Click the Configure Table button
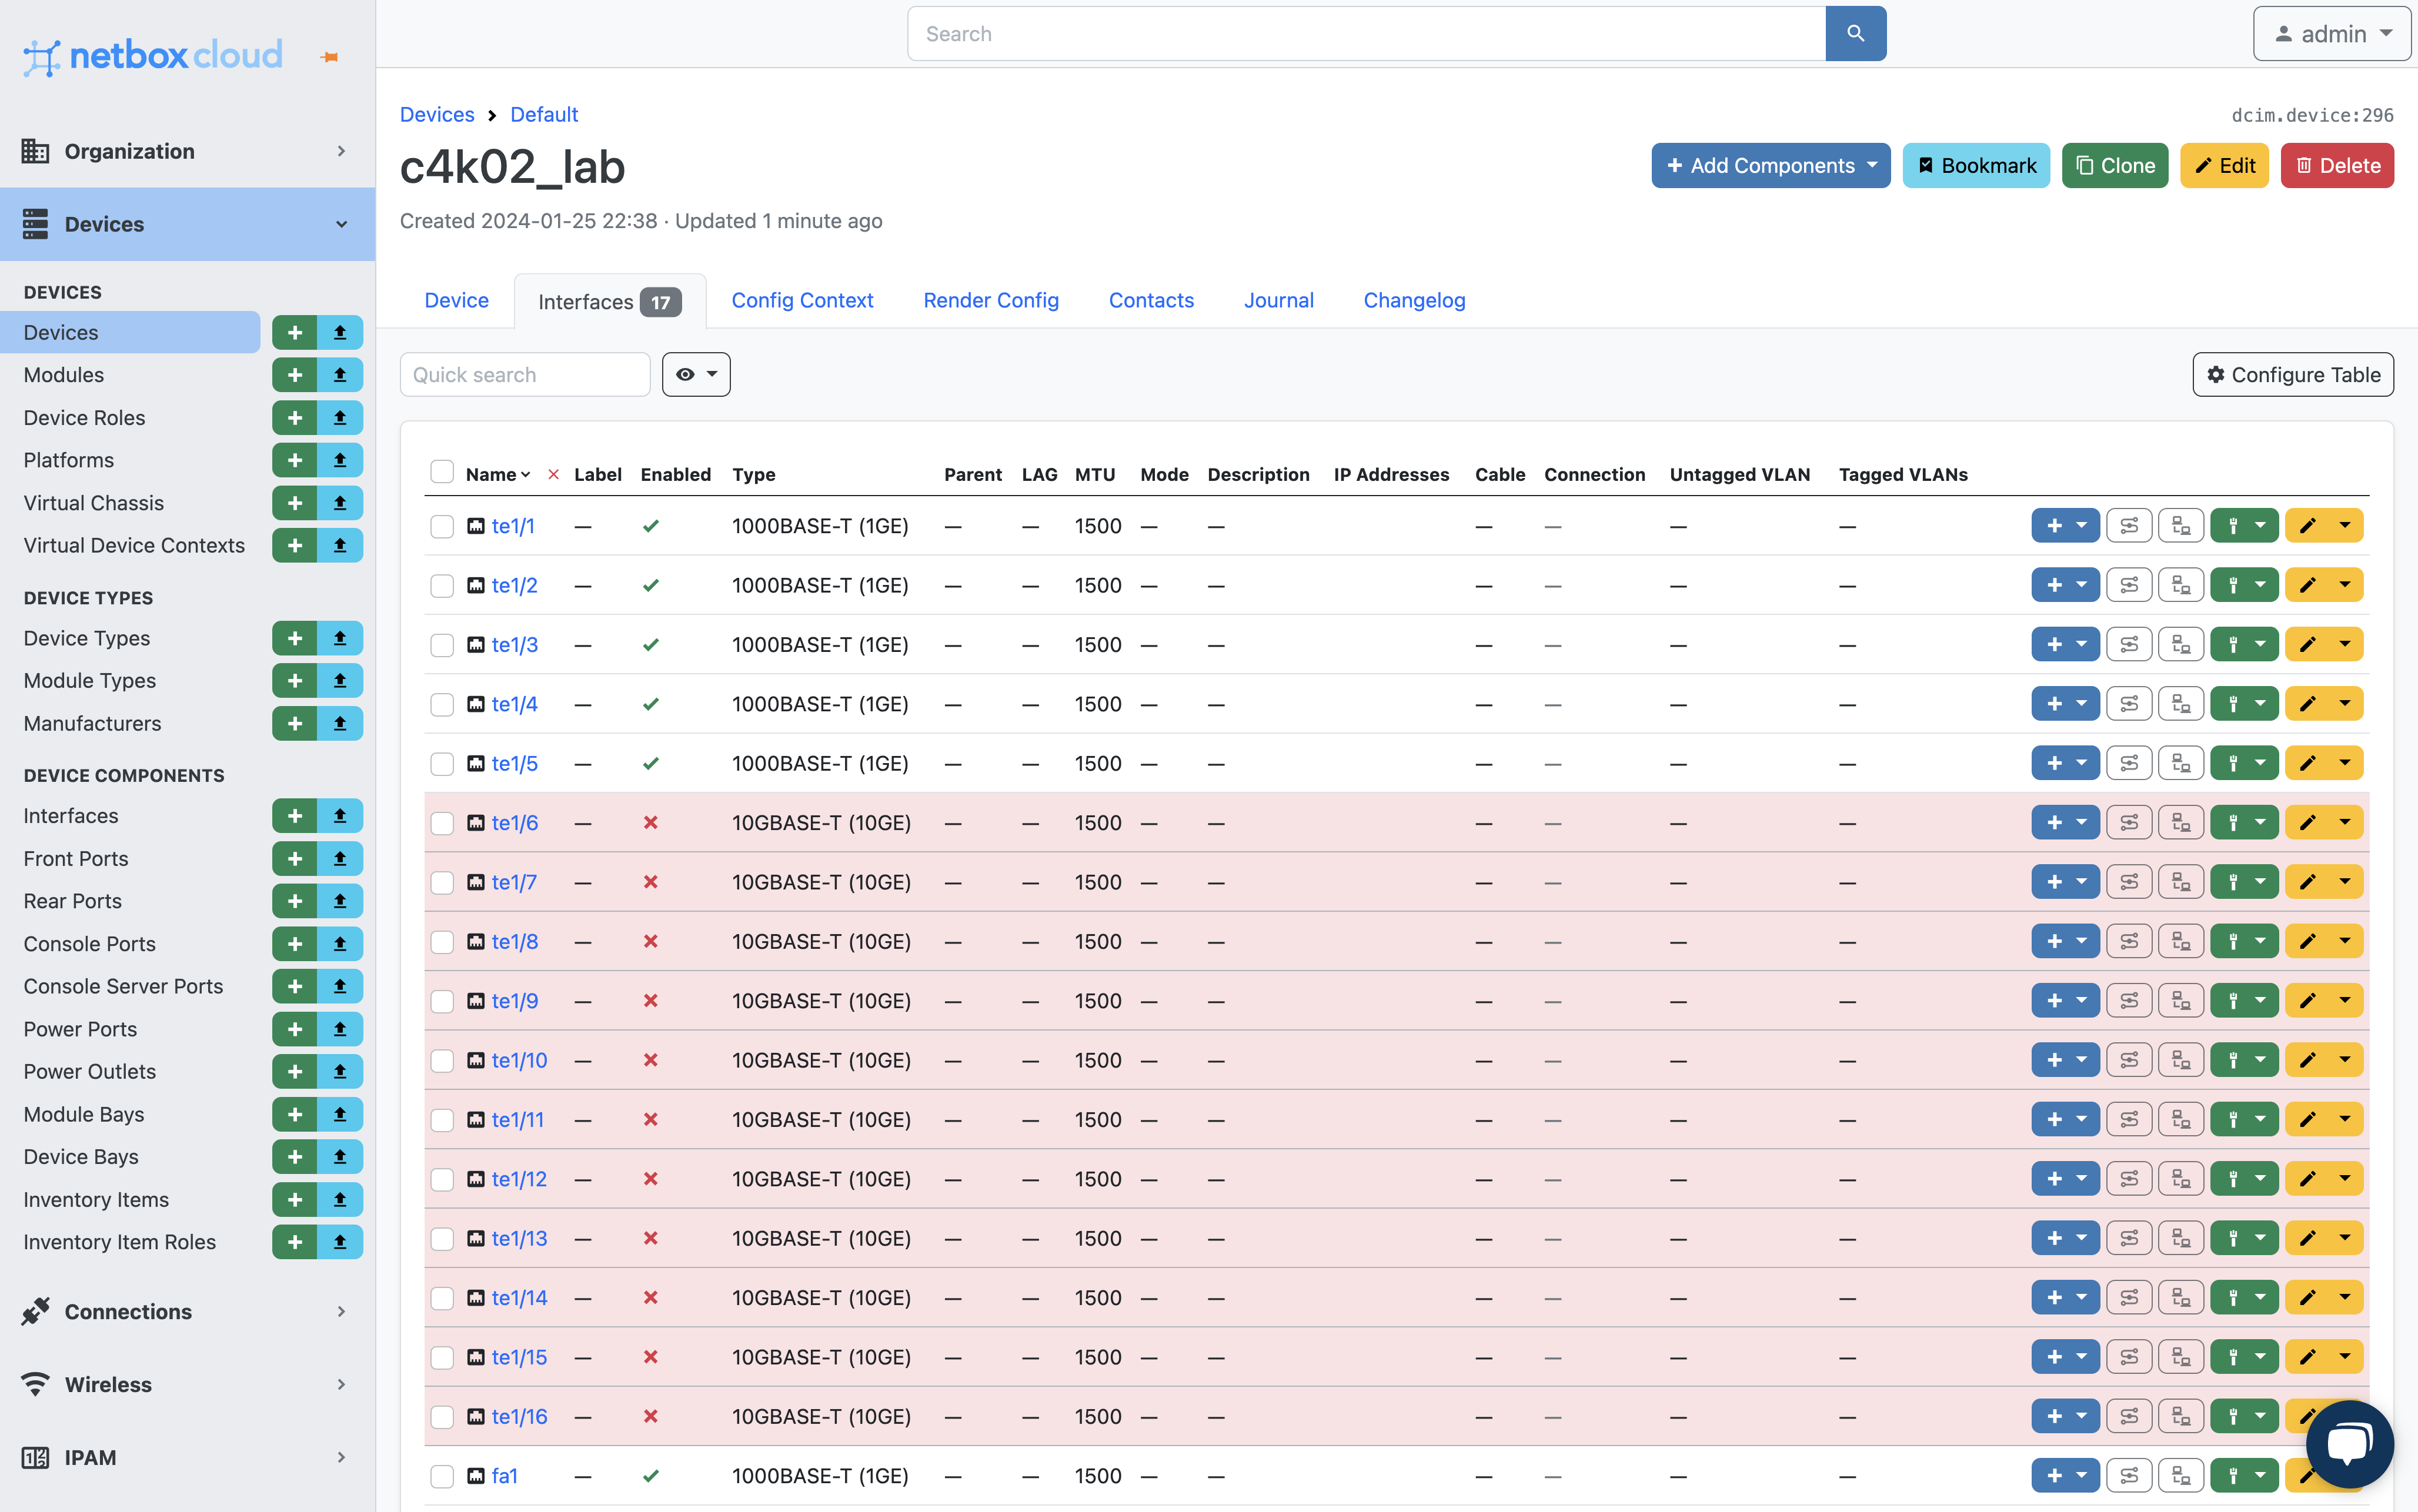The image size is (2418, 1512). 2292,374
